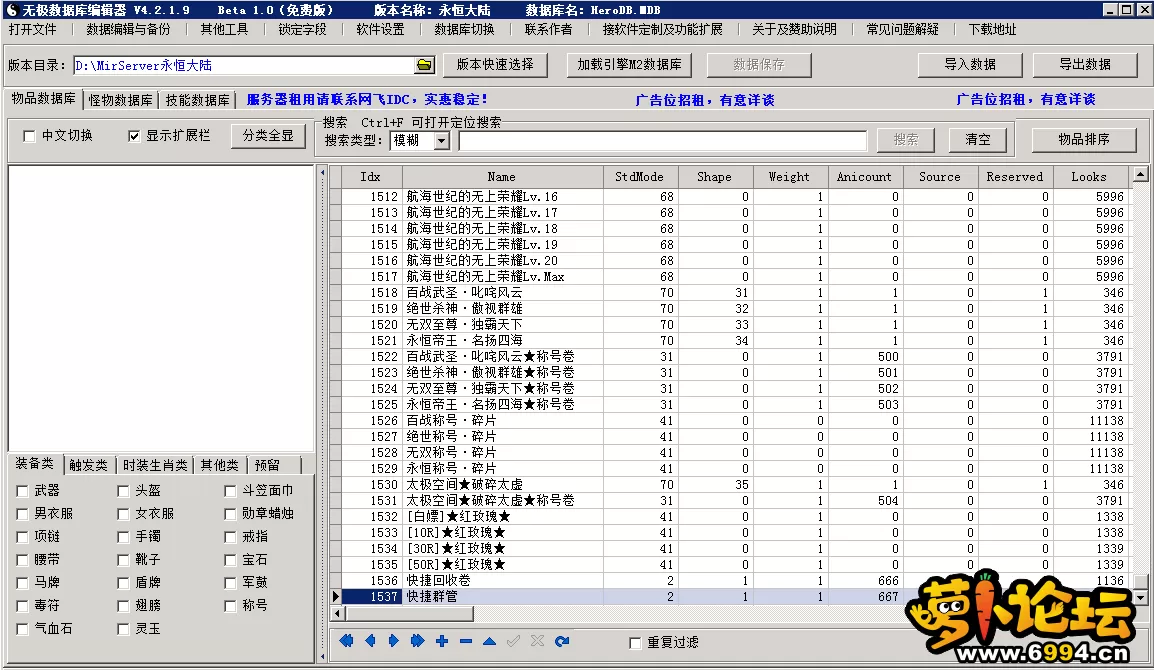Click the application title bar icon
Screen dimensions: 1154x670
[11, 10]
